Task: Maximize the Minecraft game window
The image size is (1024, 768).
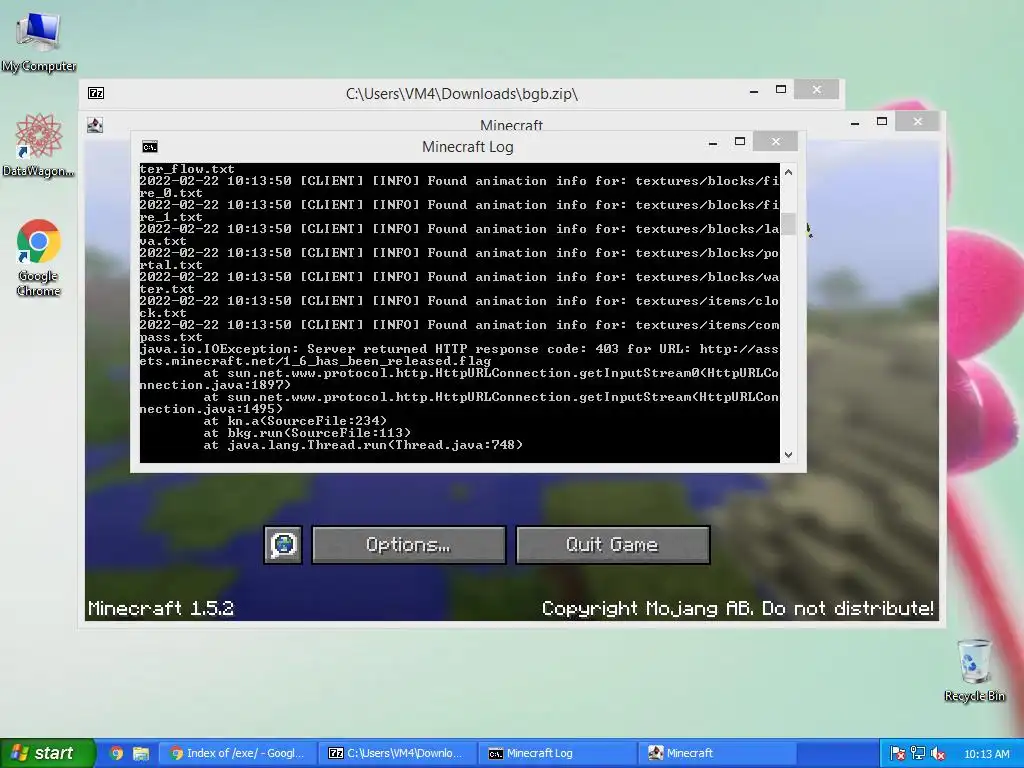Action: tap(882, 121)
